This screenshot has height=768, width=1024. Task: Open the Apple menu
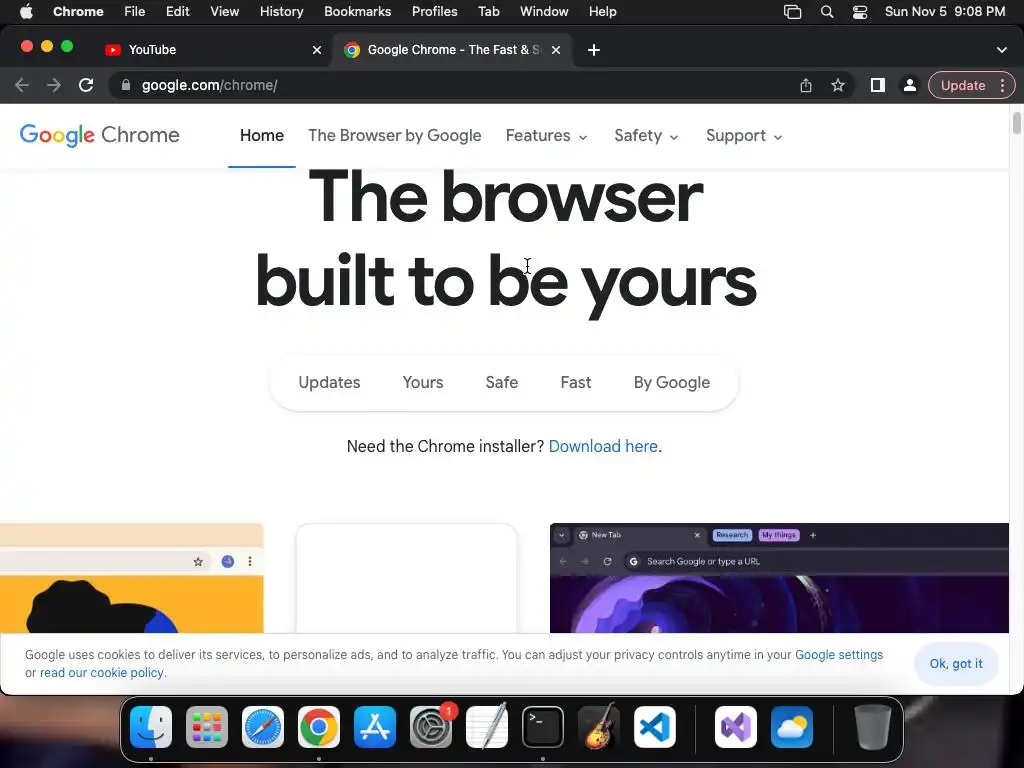click(26, 12)
